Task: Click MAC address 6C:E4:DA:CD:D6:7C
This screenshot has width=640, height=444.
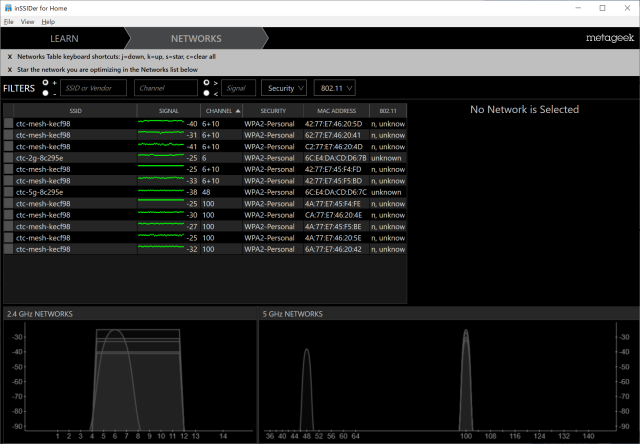Action: click(x=336, y=192)
